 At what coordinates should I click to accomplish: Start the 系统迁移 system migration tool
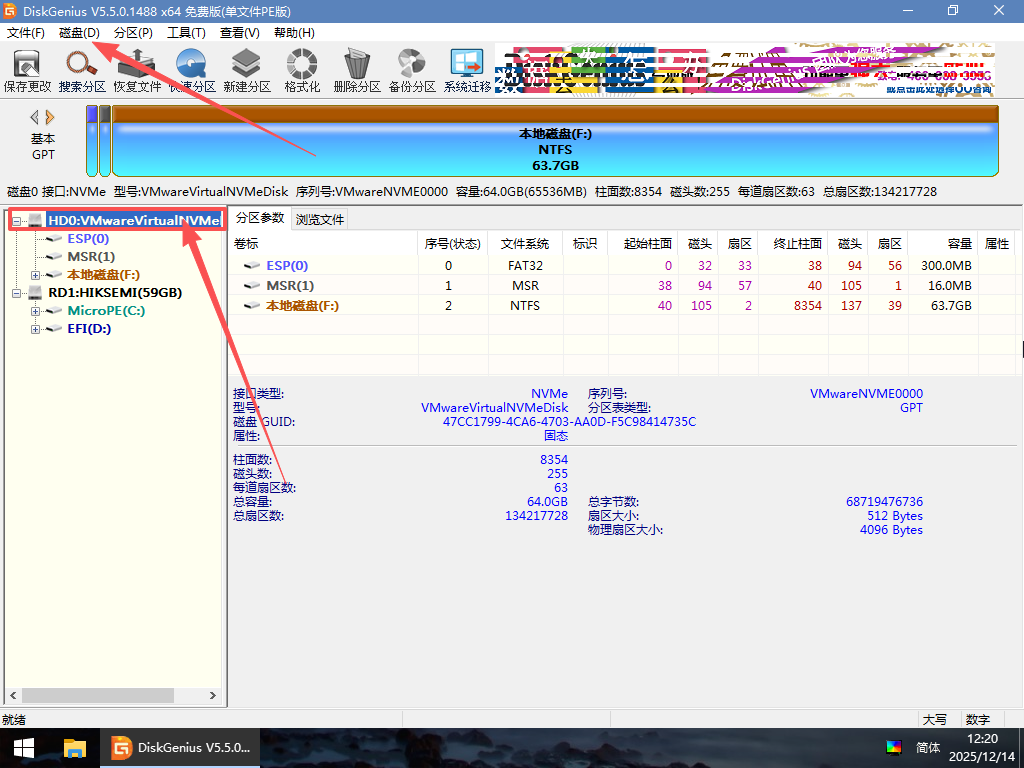pos(467,70)
